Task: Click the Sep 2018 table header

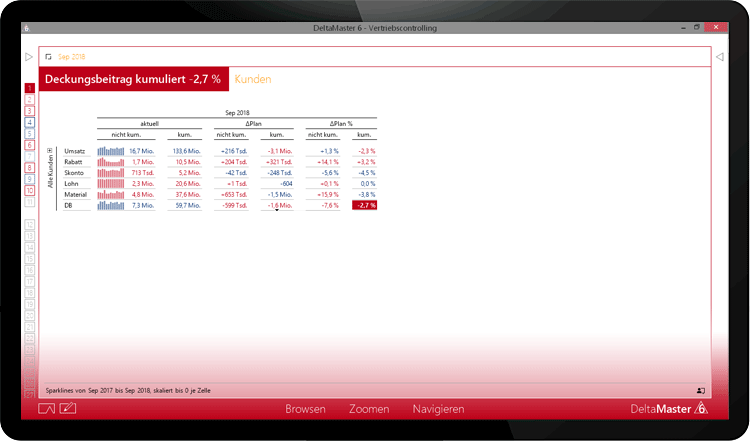Action: tap(237, 113)
